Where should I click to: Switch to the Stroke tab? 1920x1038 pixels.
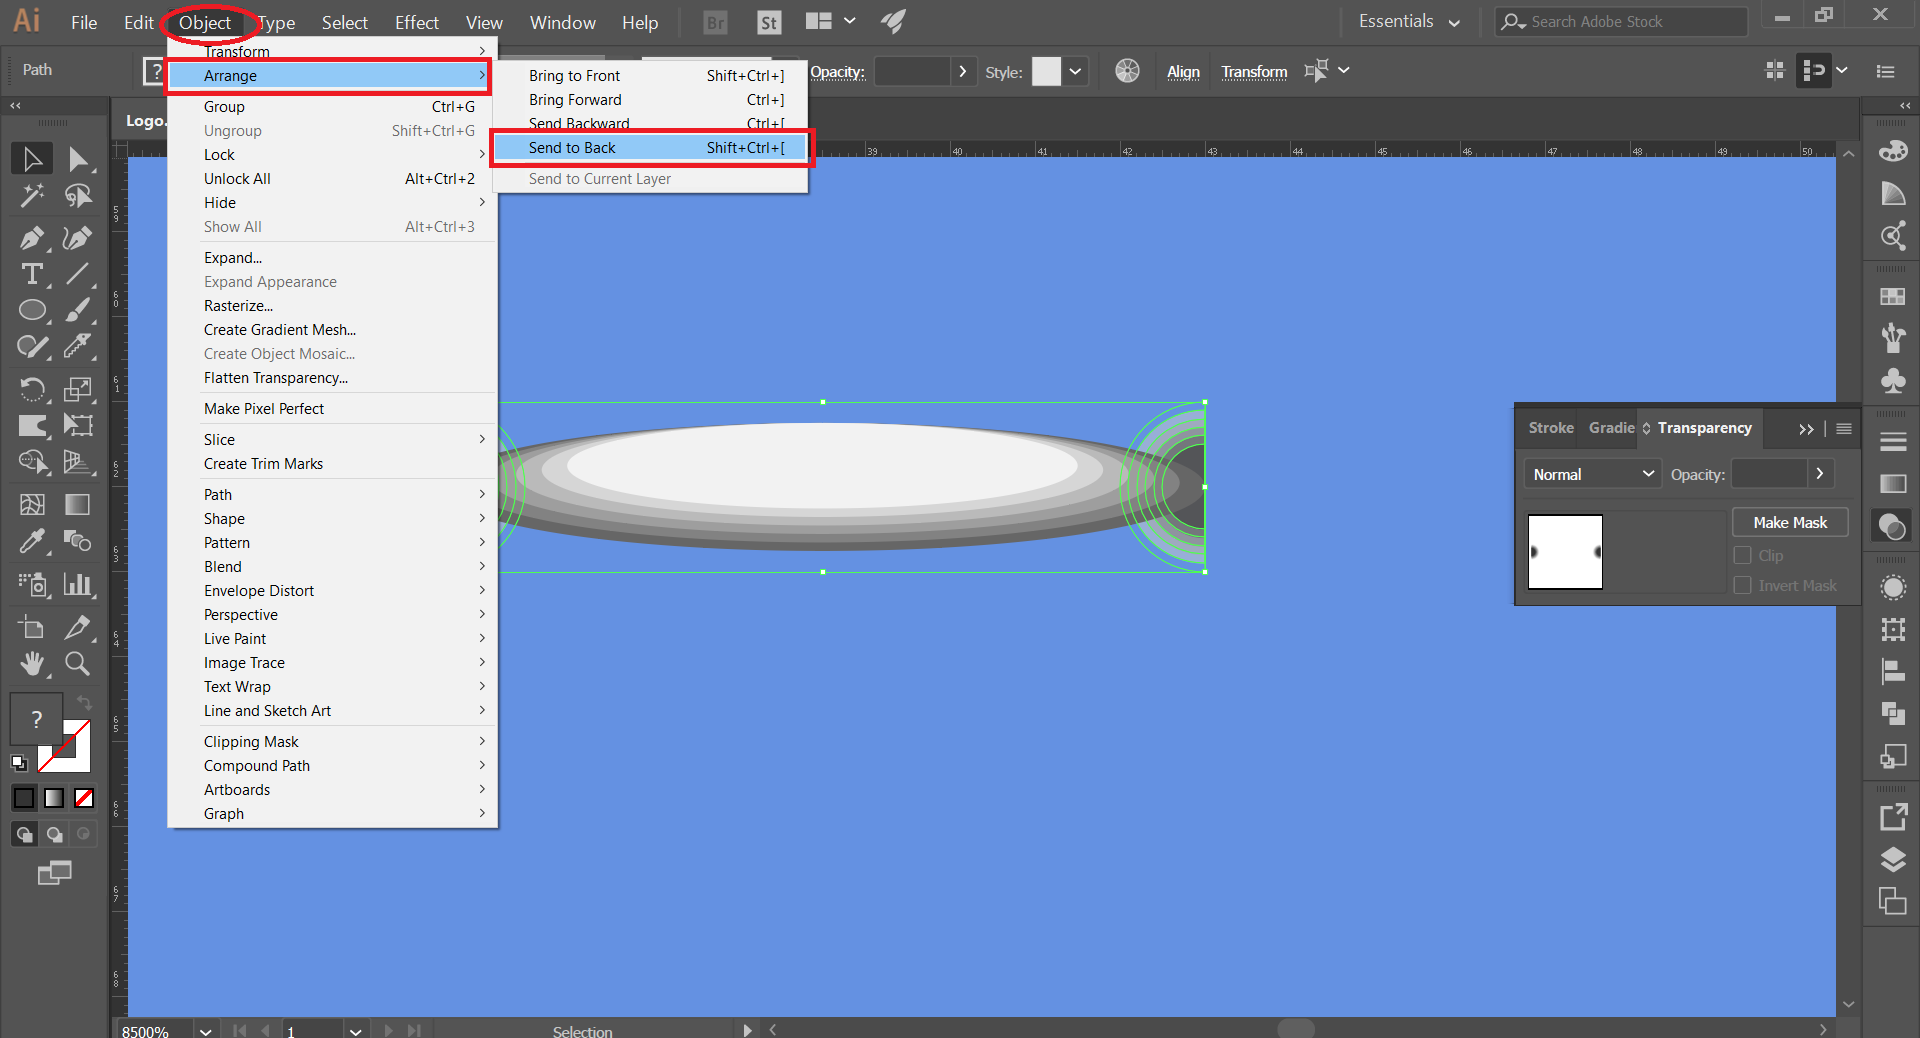click(1550, 428)
